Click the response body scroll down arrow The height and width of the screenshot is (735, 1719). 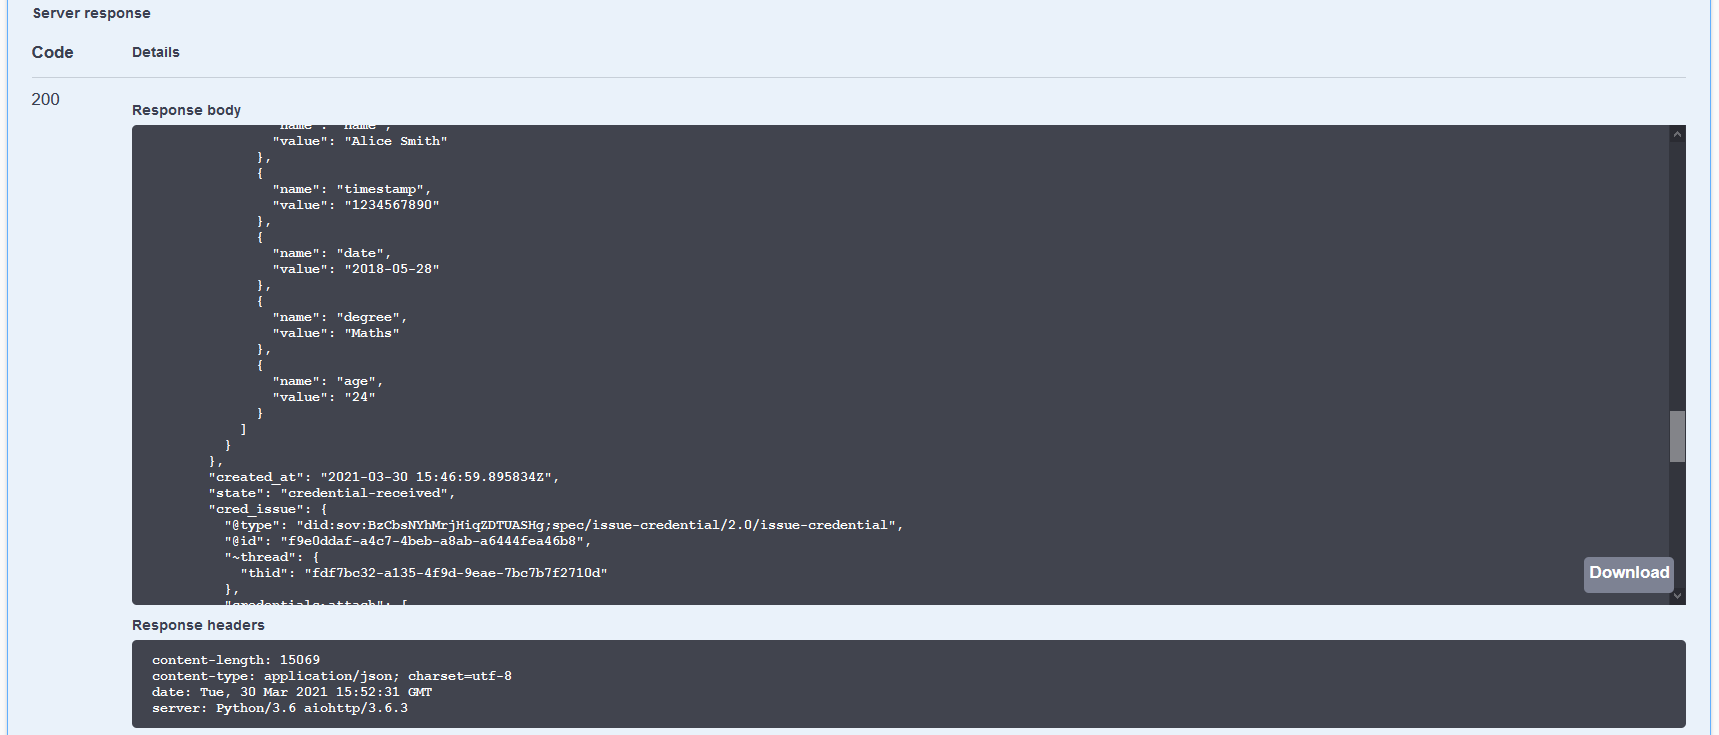pos(1677,596)
